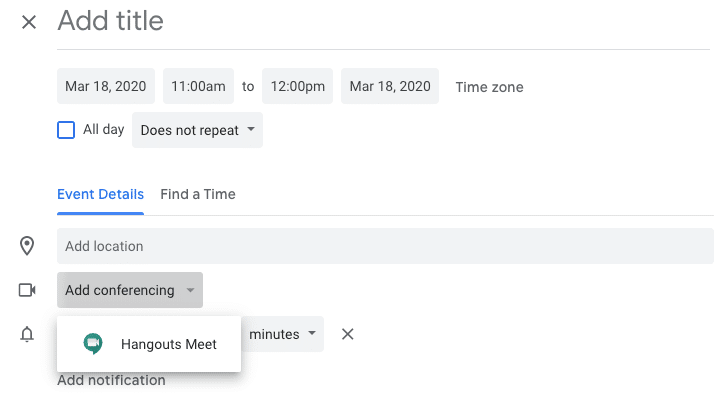Select Hangouts Meet from the conferencing menu
Screen dimensions: 714x400
pyautogui.click(x=150, y=344)
